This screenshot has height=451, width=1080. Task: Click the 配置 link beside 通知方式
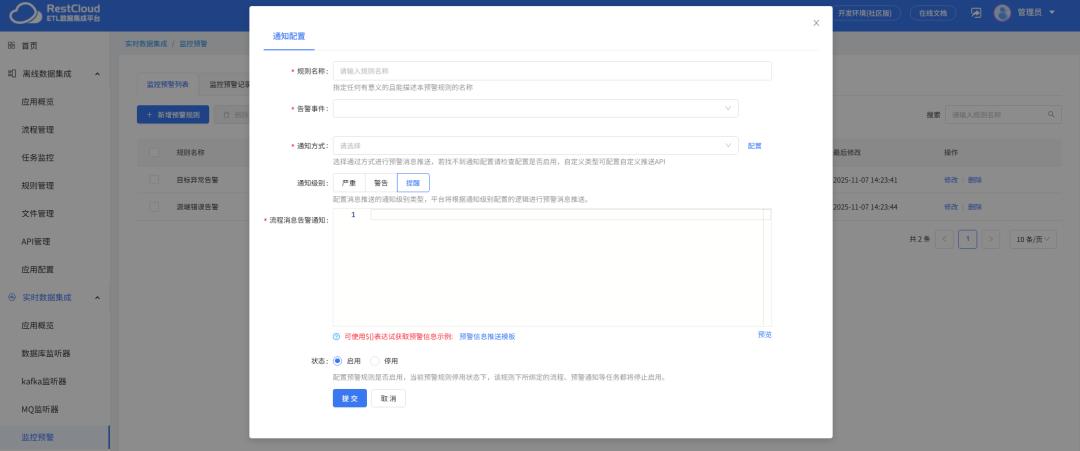click(x=755, y=146)
